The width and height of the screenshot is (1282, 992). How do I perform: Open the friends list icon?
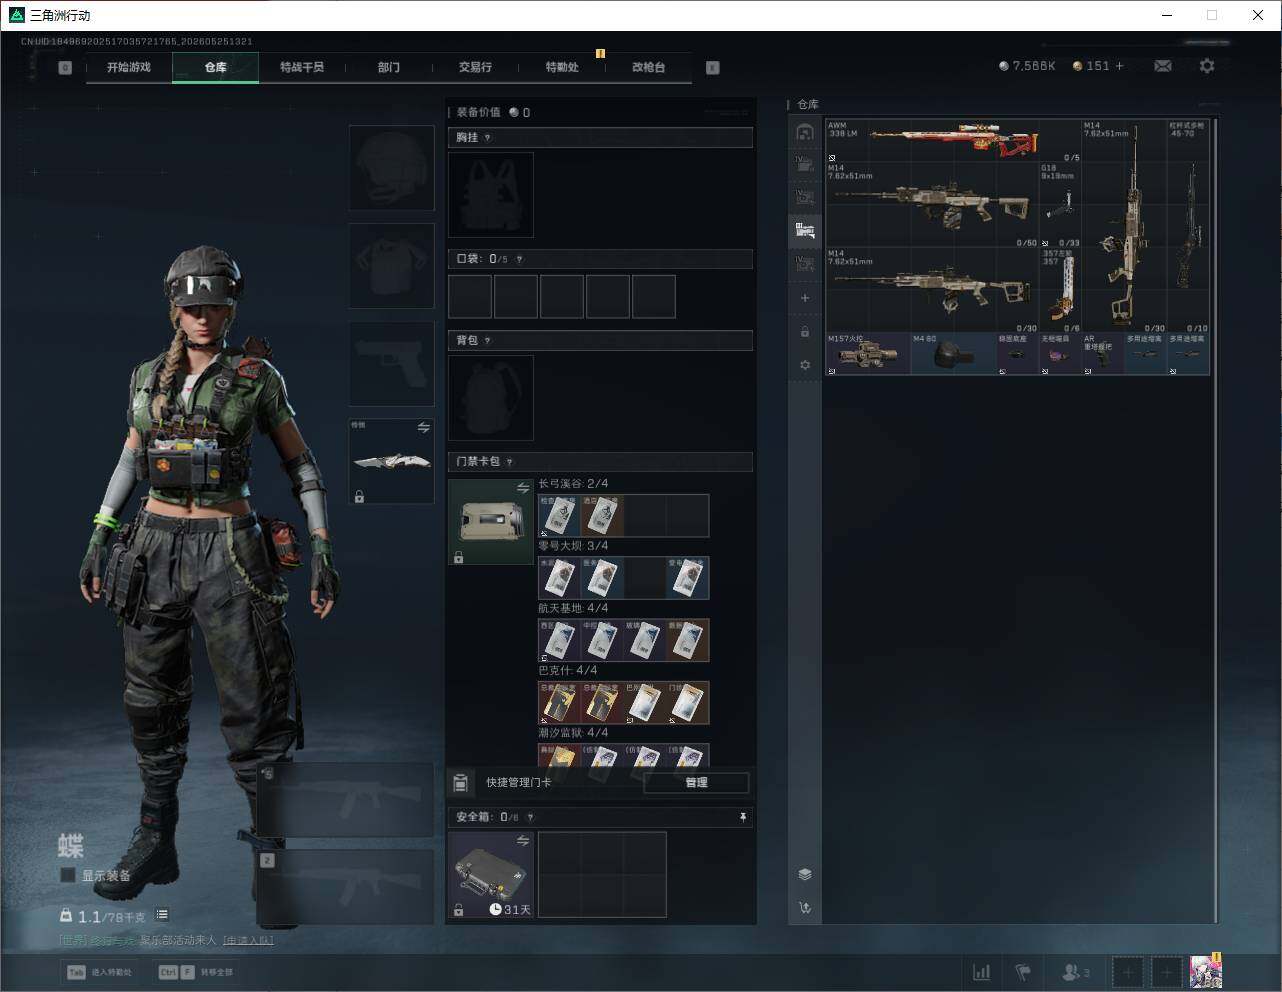[1076, 972]
